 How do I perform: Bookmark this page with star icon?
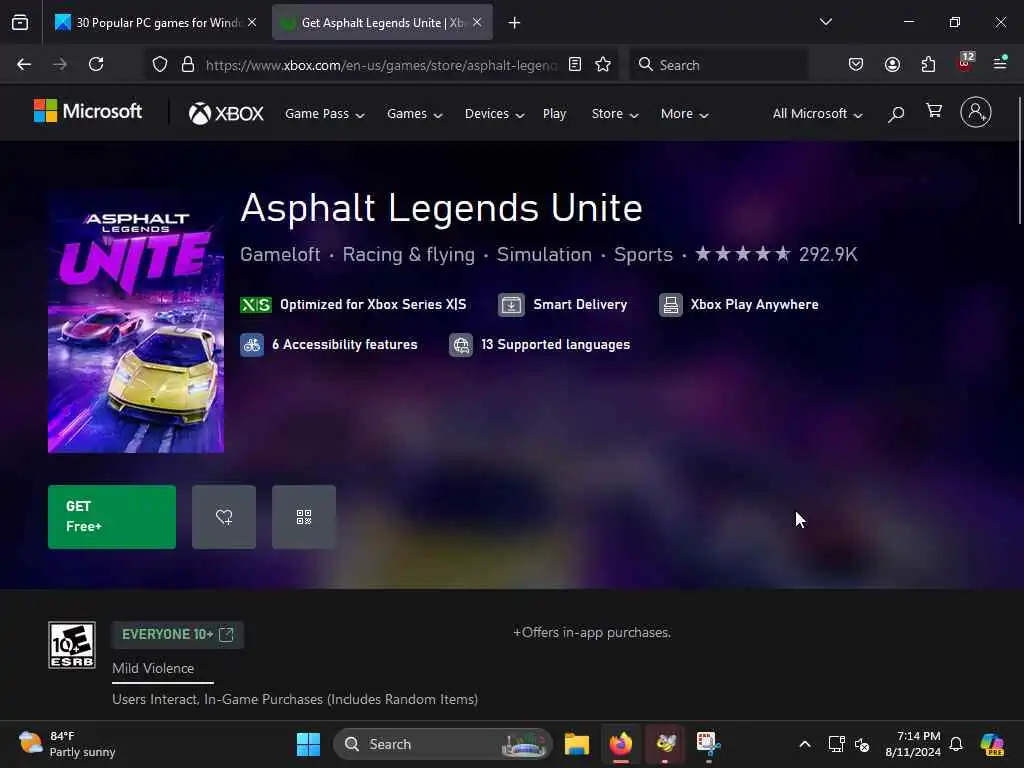click(x=603, y=65)
